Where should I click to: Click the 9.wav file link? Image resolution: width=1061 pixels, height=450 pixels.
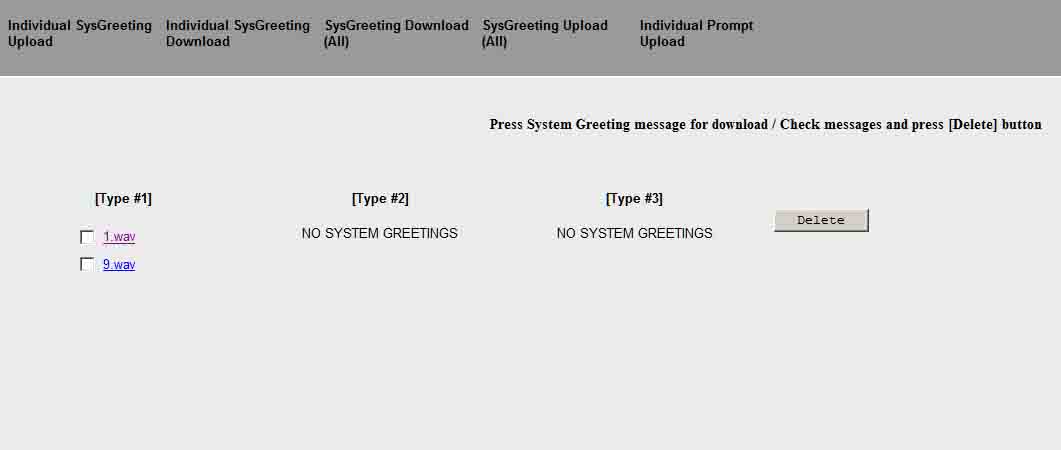119,265
